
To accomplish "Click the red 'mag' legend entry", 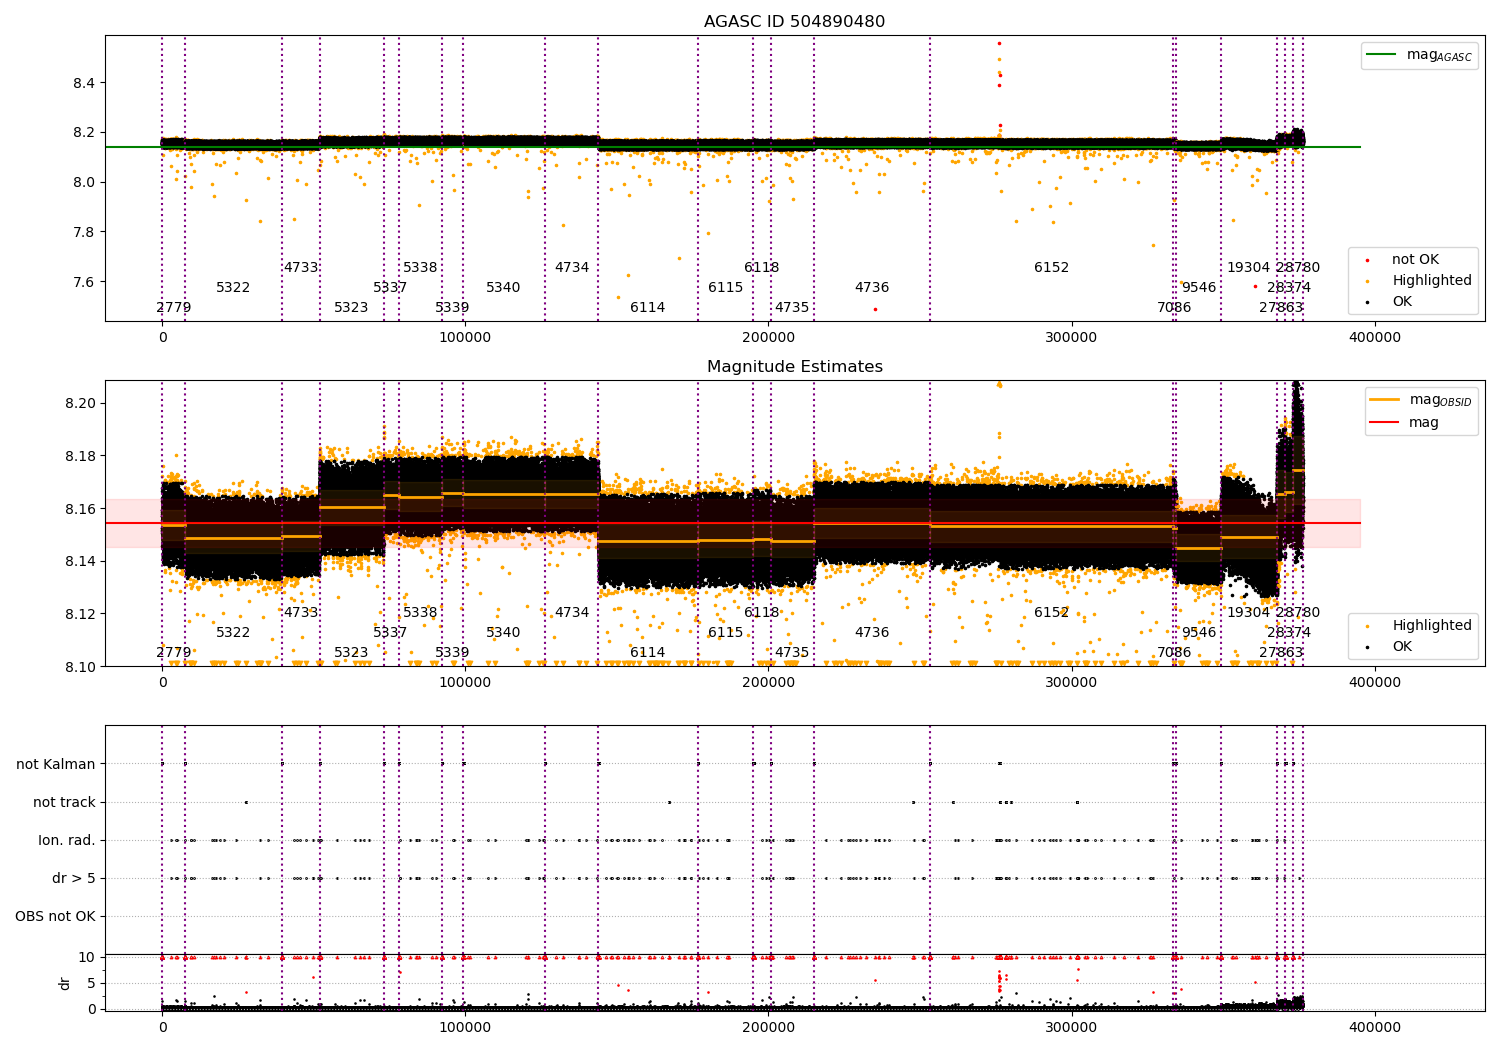I will (1404, 423).
